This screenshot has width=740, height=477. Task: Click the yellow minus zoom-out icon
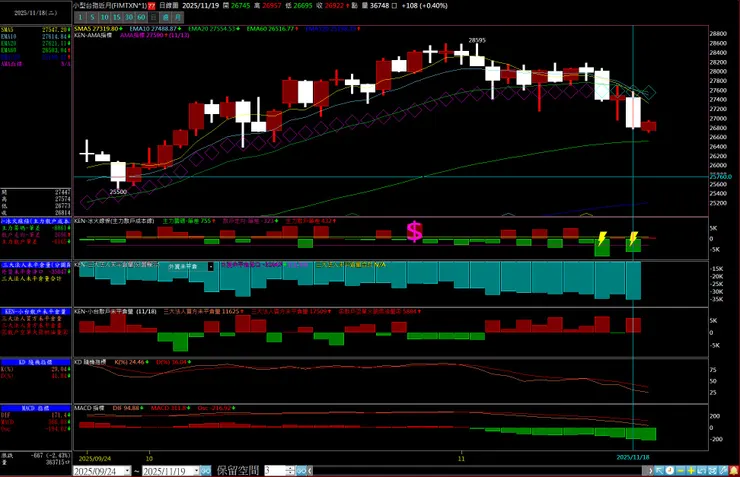(x=680, y=470)
